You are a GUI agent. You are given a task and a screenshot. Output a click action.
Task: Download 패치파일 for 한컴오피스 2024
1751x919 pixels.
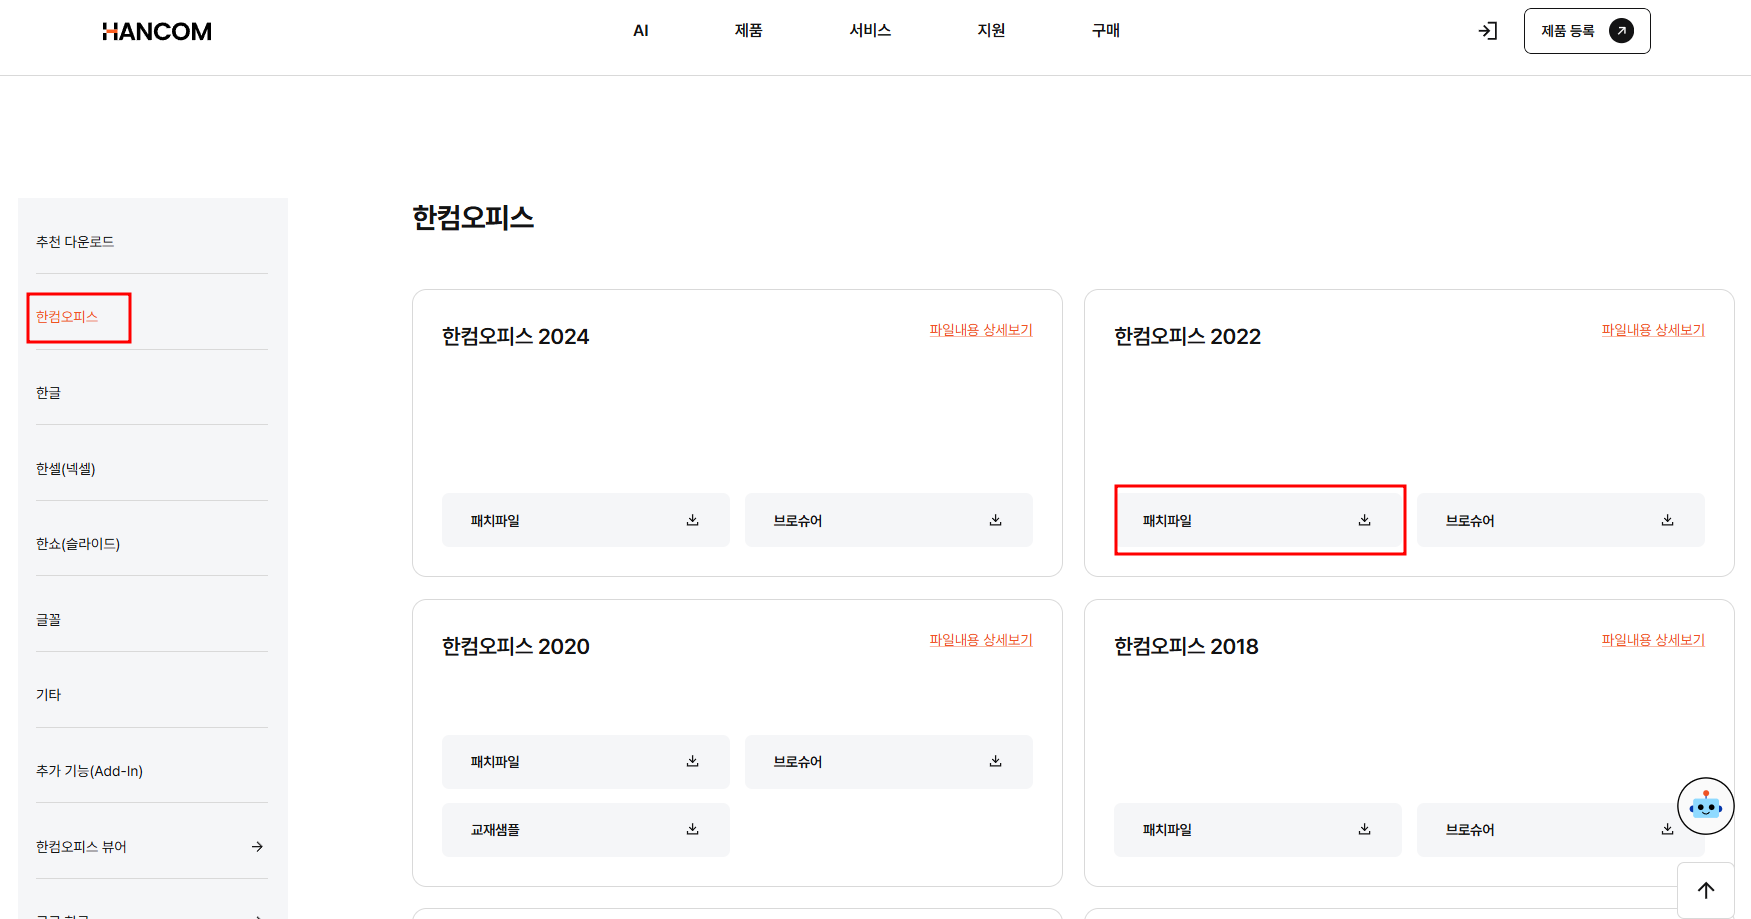pos(586,520)
